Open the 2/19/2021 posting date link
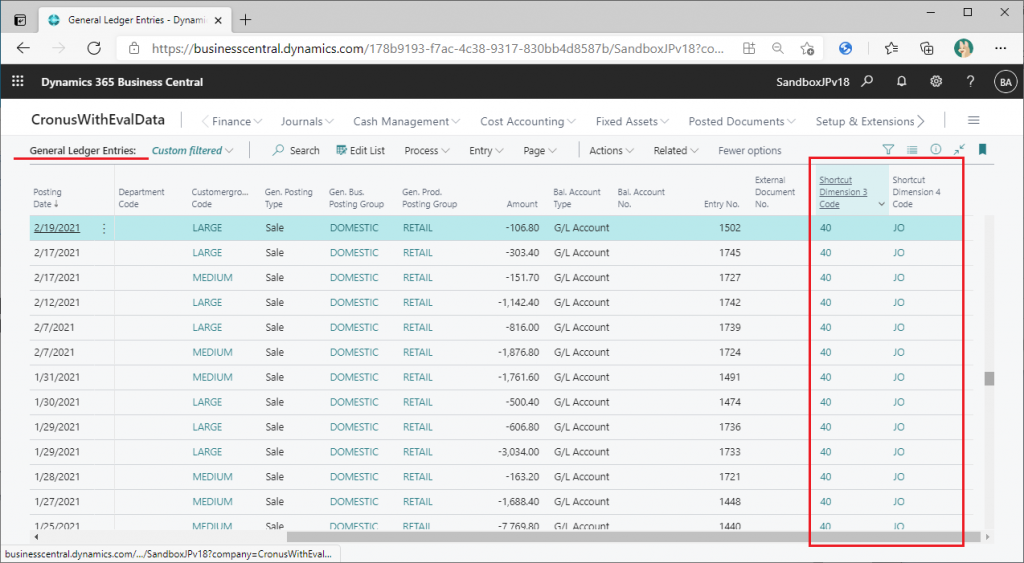The image size is (1024, 563). click(57, 228)
